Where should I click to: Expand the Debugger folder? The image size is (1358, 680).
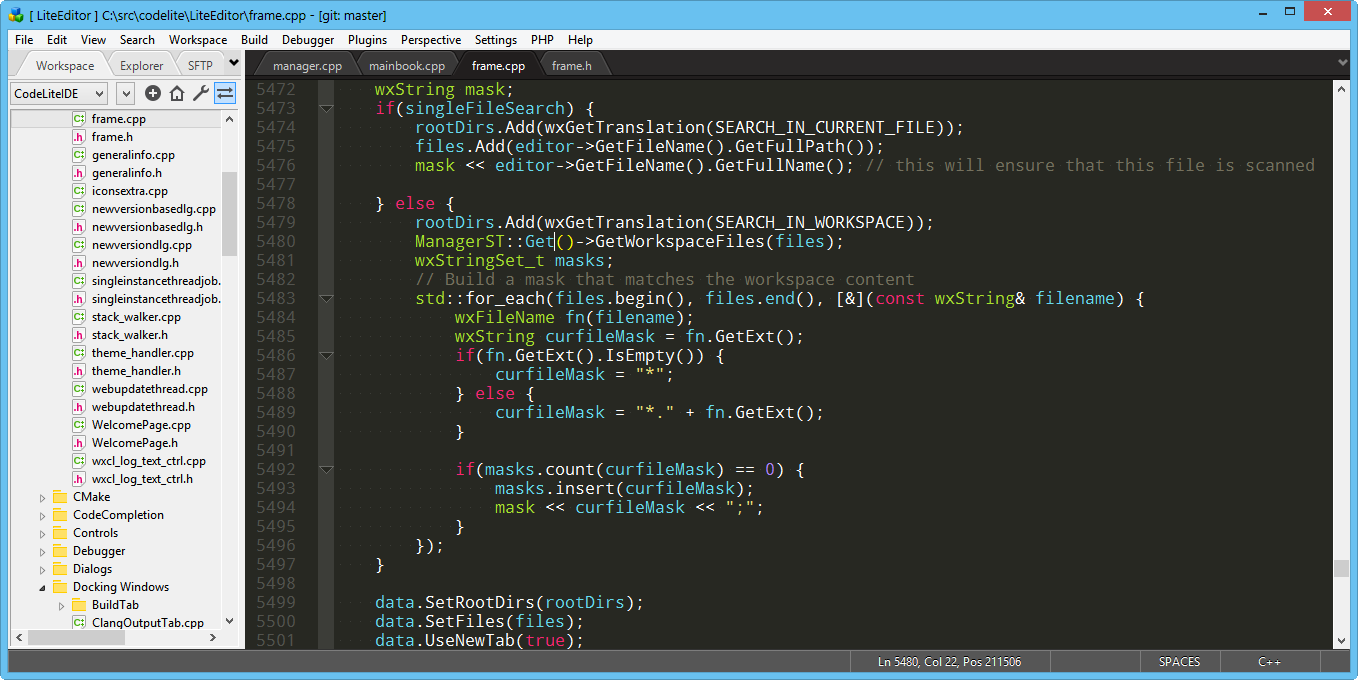point(41,550)
